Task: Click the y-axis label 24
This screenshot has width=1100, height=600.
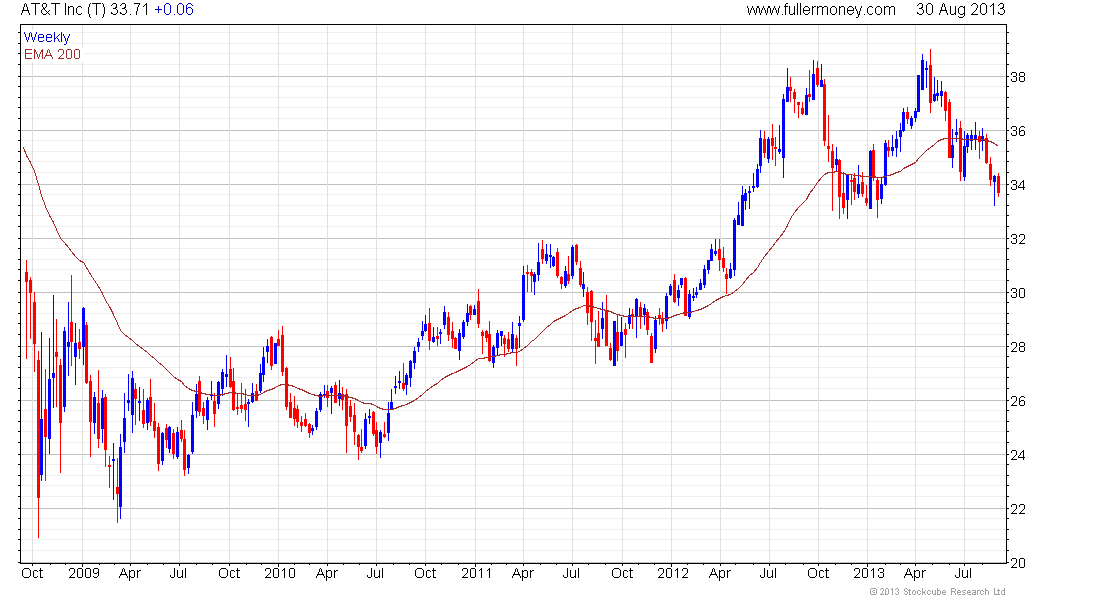Action: click(1017, 455)
